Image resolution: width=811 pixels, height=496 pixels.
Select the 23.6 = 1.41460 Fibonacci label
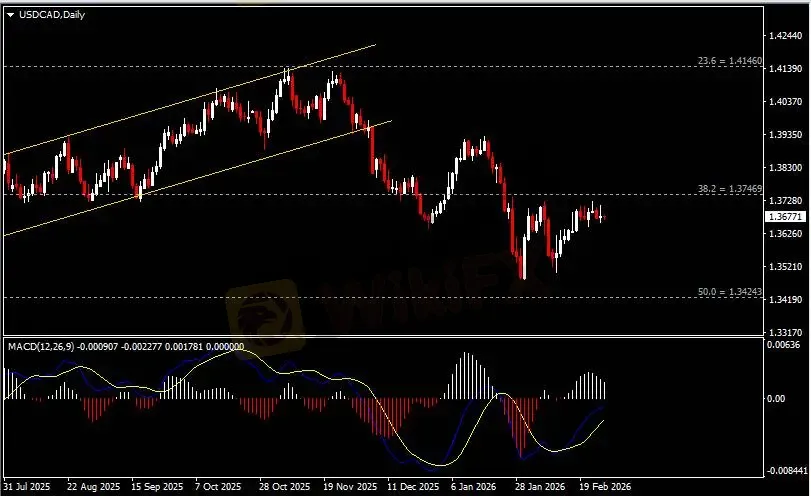click(730, 61)
